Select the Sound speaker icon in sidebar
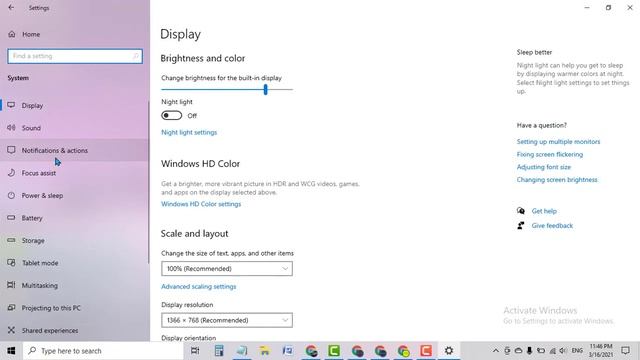Screen dimensions: 640x360 click(x=11, y=128)
